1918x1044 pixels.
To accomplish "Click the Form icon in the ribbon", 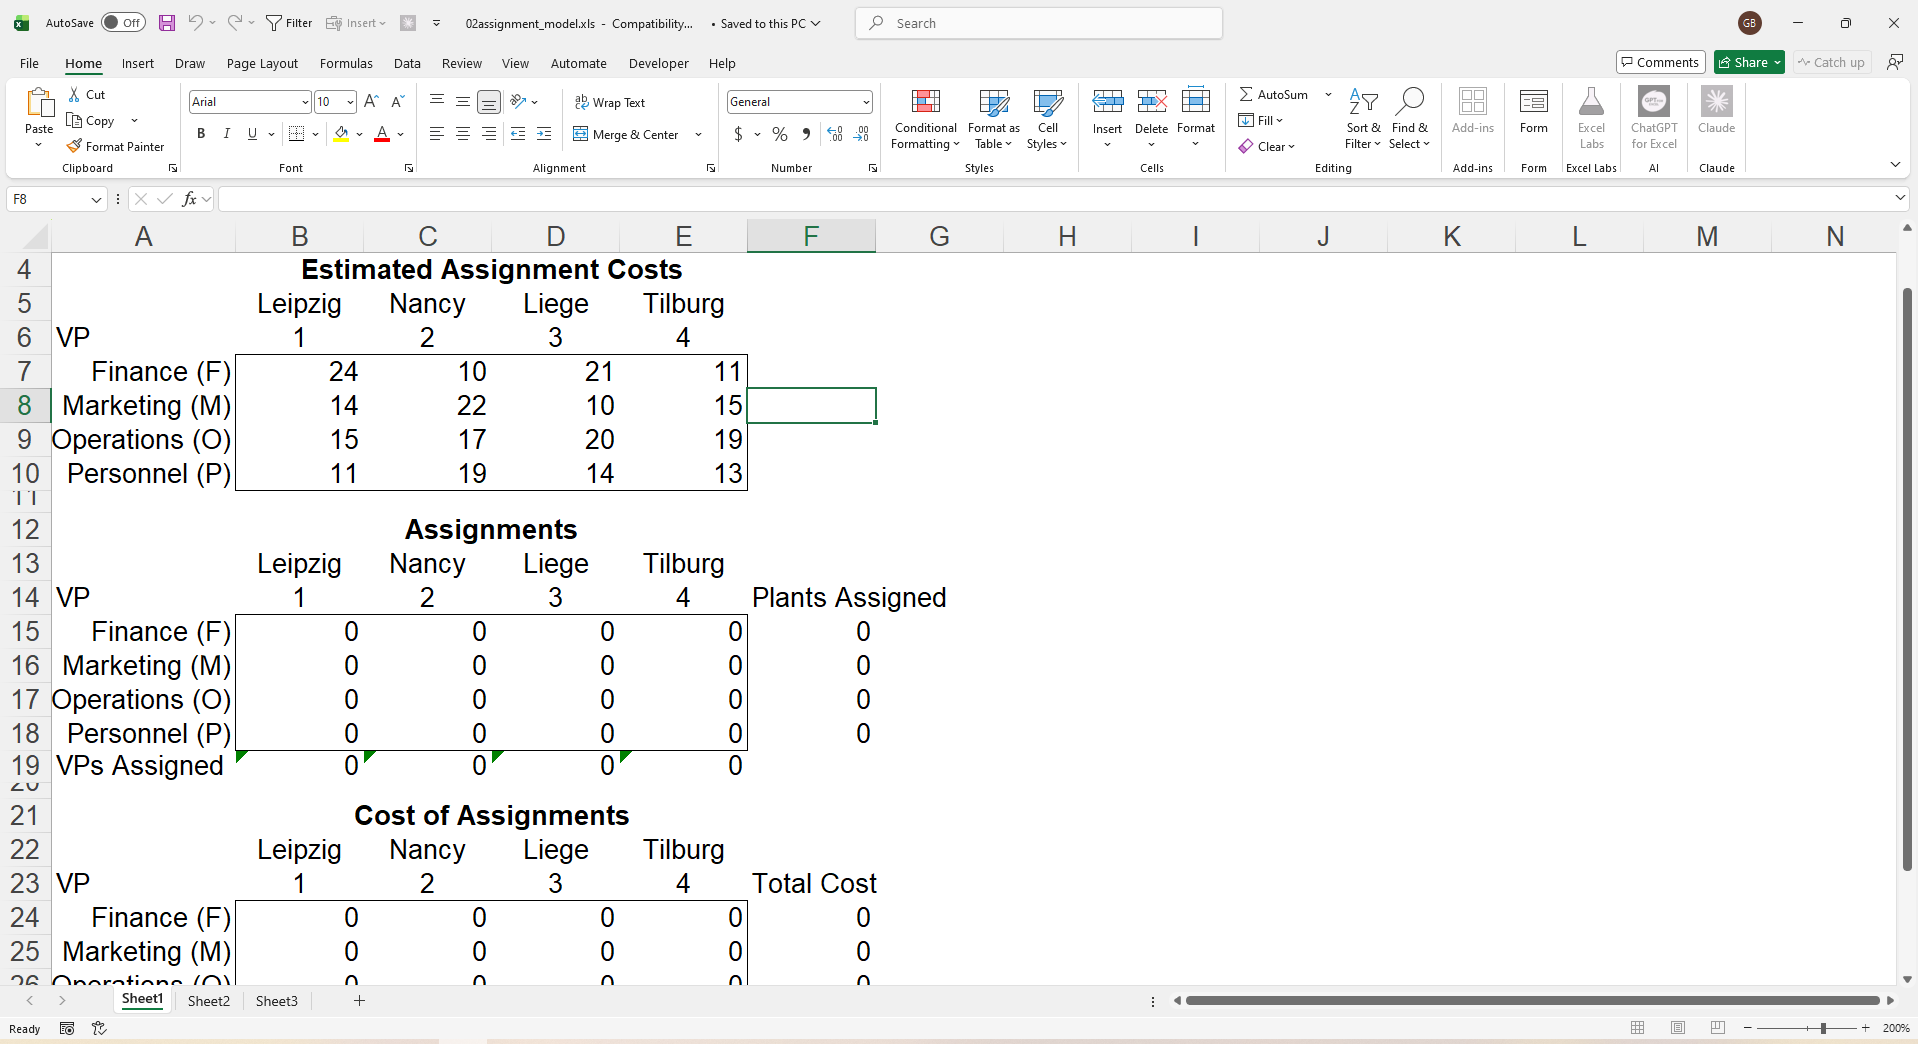I will click(1533, 112).
